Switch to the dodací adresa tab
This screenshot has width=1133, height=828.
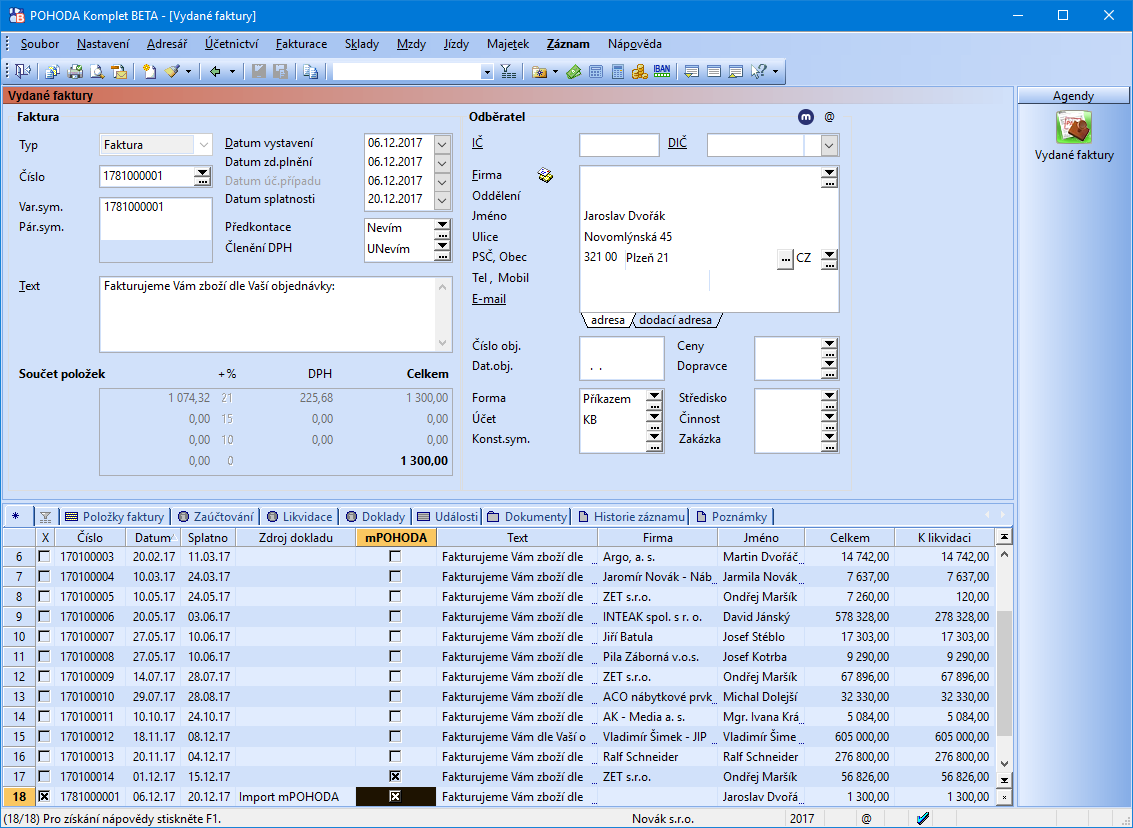pyautogui.click(x=676, y=320)
